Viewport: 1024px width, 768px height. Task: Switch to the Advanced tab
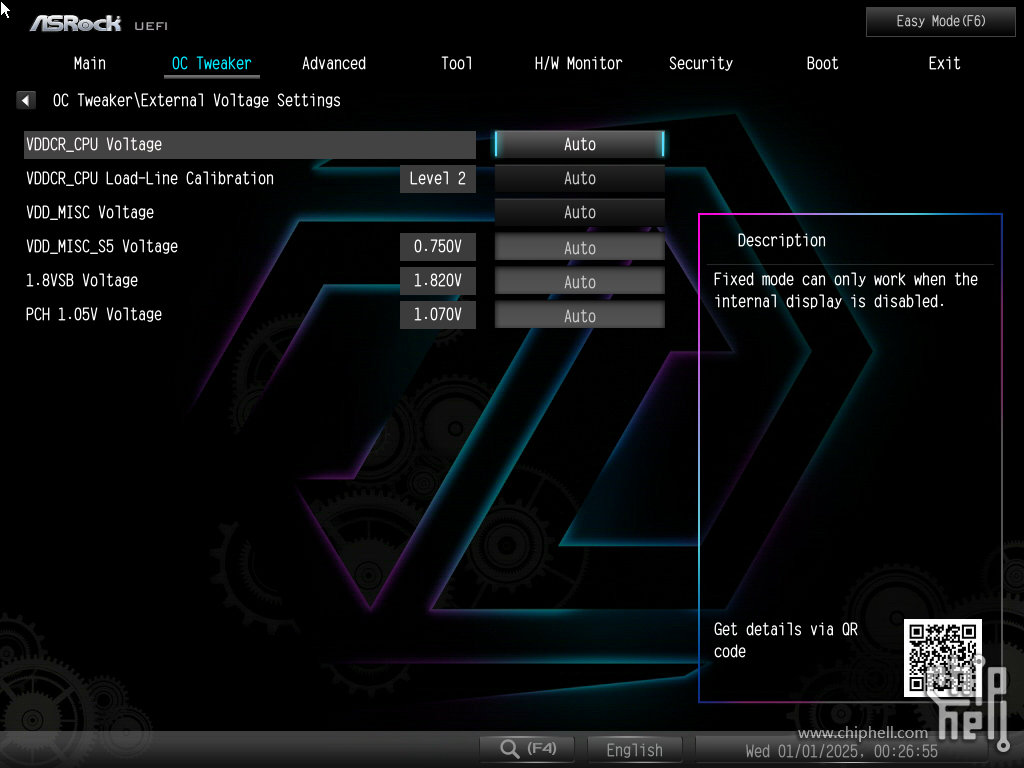(333, 63)
